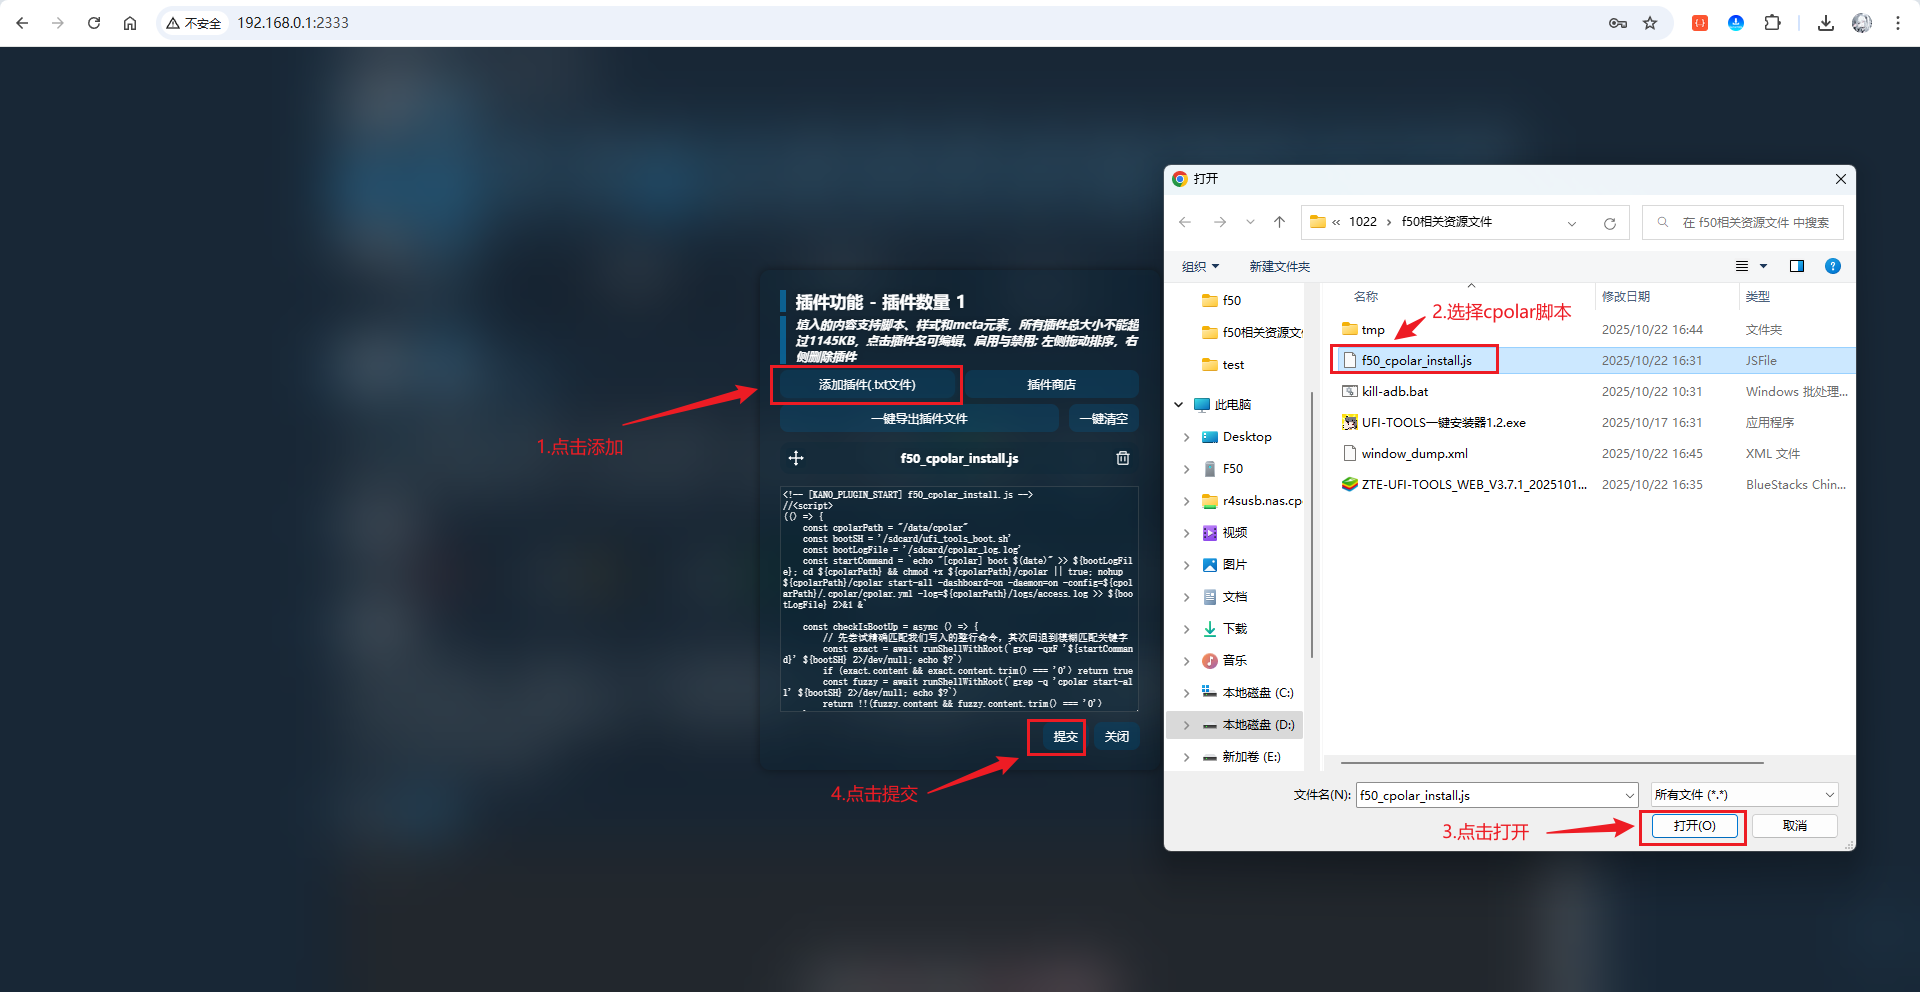This screenshot has width=1920, height=992.
Task: Expand the 本地磁盘 (C:) tree node
Action: point(1187,693)
